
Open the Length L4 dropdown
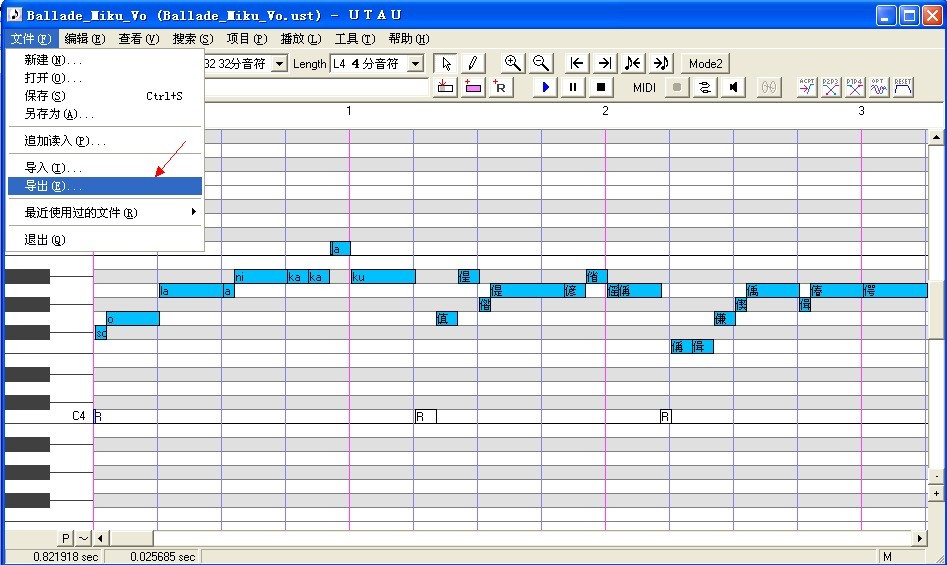click(x=416, y=63)
